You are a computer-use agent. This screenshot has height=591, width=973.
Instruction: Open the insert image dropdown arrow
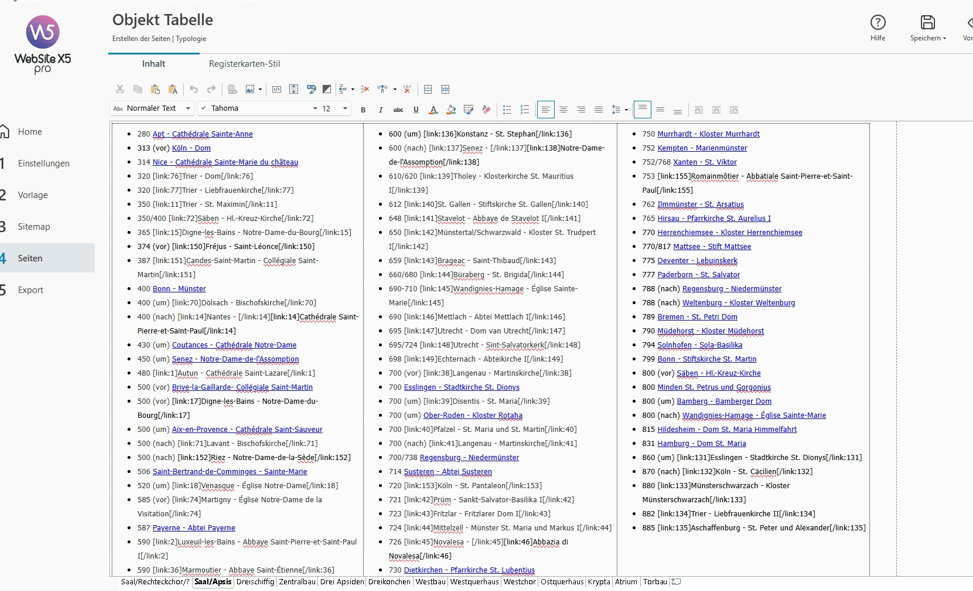click(260, 89)
